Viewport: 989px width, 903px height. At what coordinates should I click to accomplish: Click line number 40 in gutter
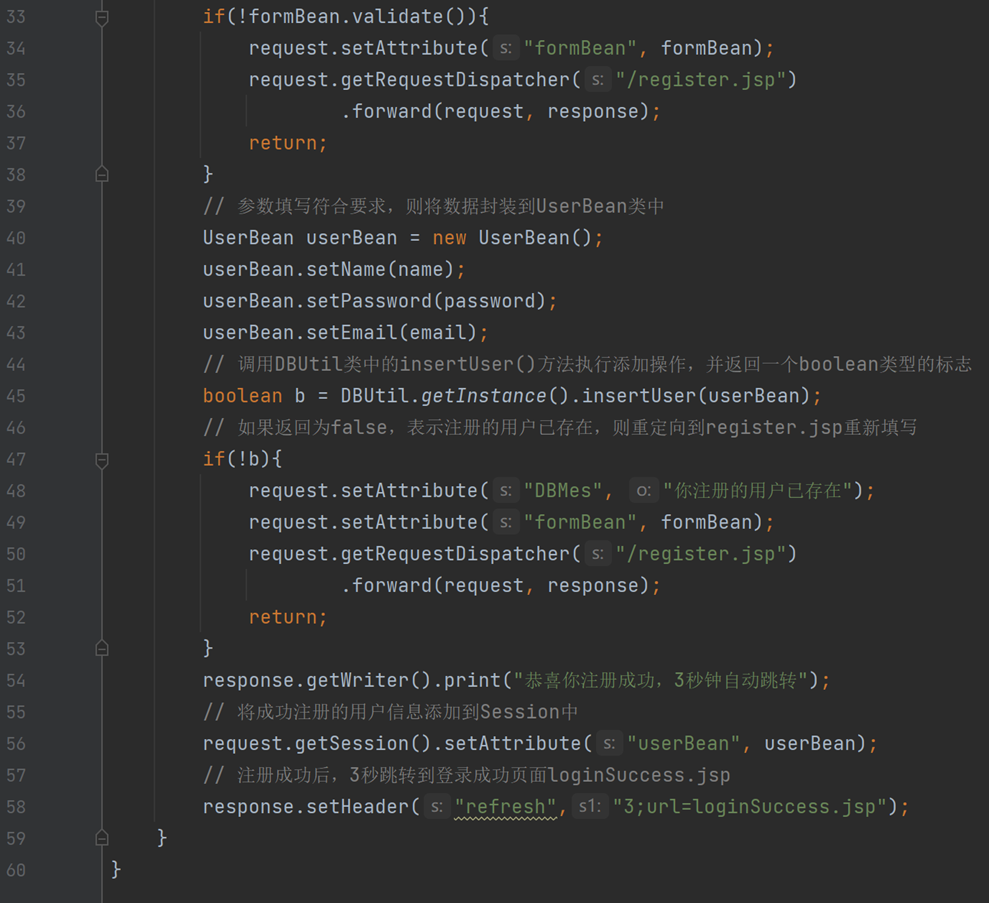(x=16, y=238)
